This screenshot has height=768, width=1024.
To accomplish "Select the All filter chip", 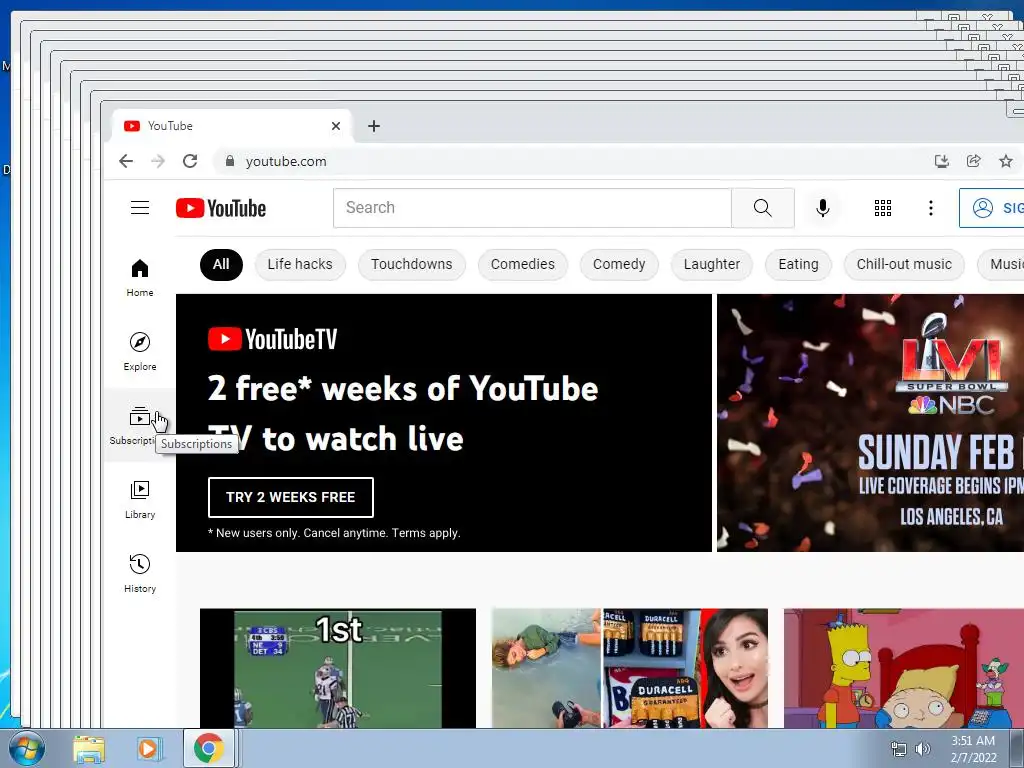I will 221,264.
